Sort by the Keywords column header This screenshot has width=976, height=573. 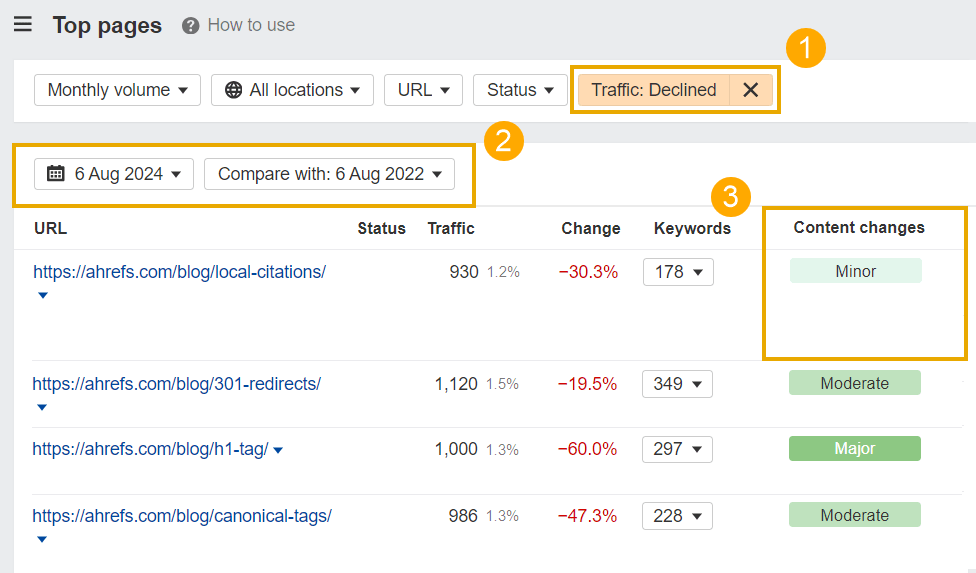point(692,228)
